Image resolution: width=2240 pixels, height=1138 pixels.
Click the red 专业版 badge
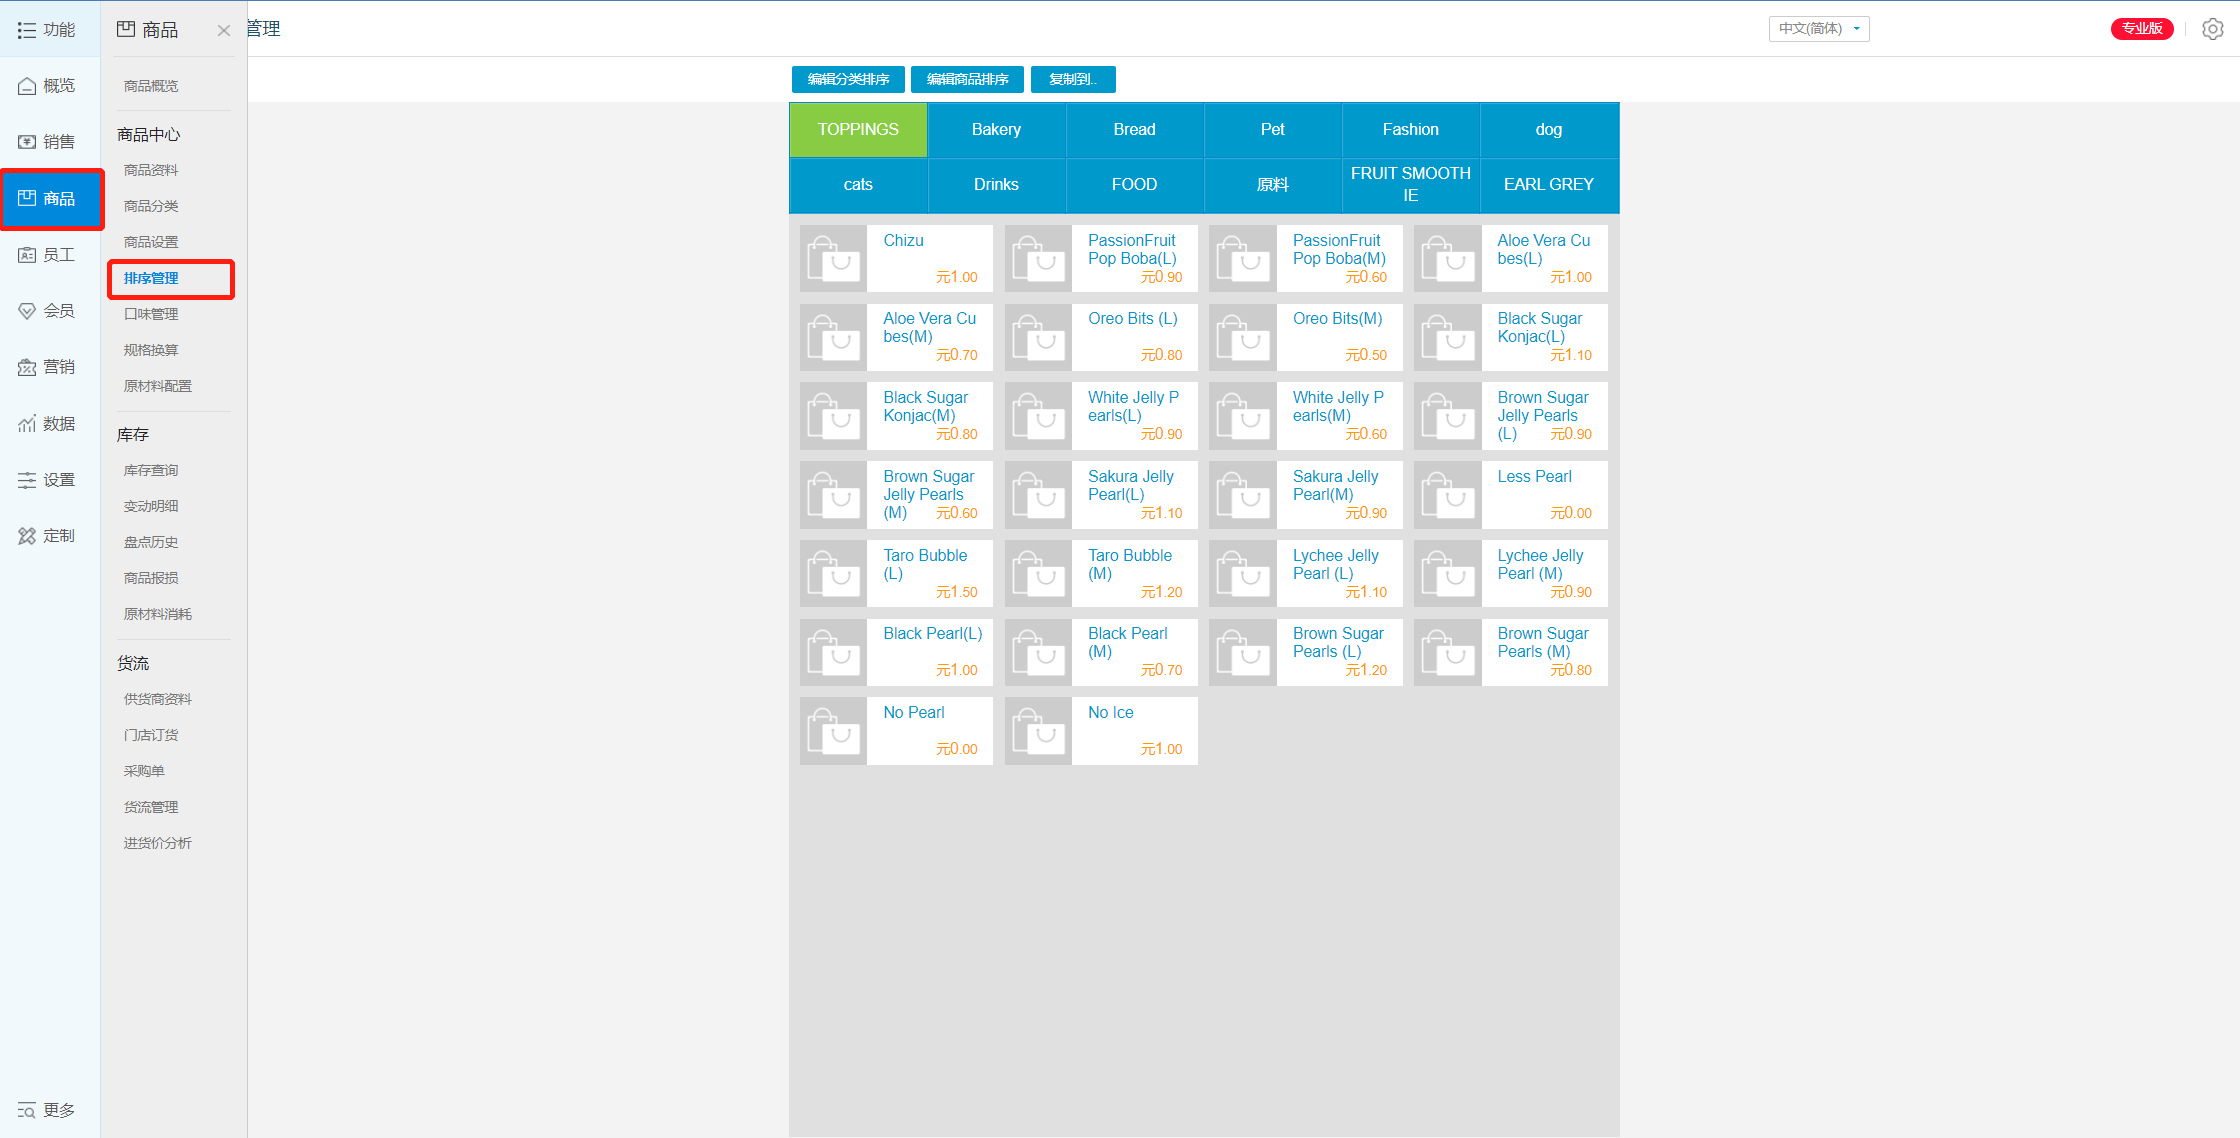tap(2141, 29)
